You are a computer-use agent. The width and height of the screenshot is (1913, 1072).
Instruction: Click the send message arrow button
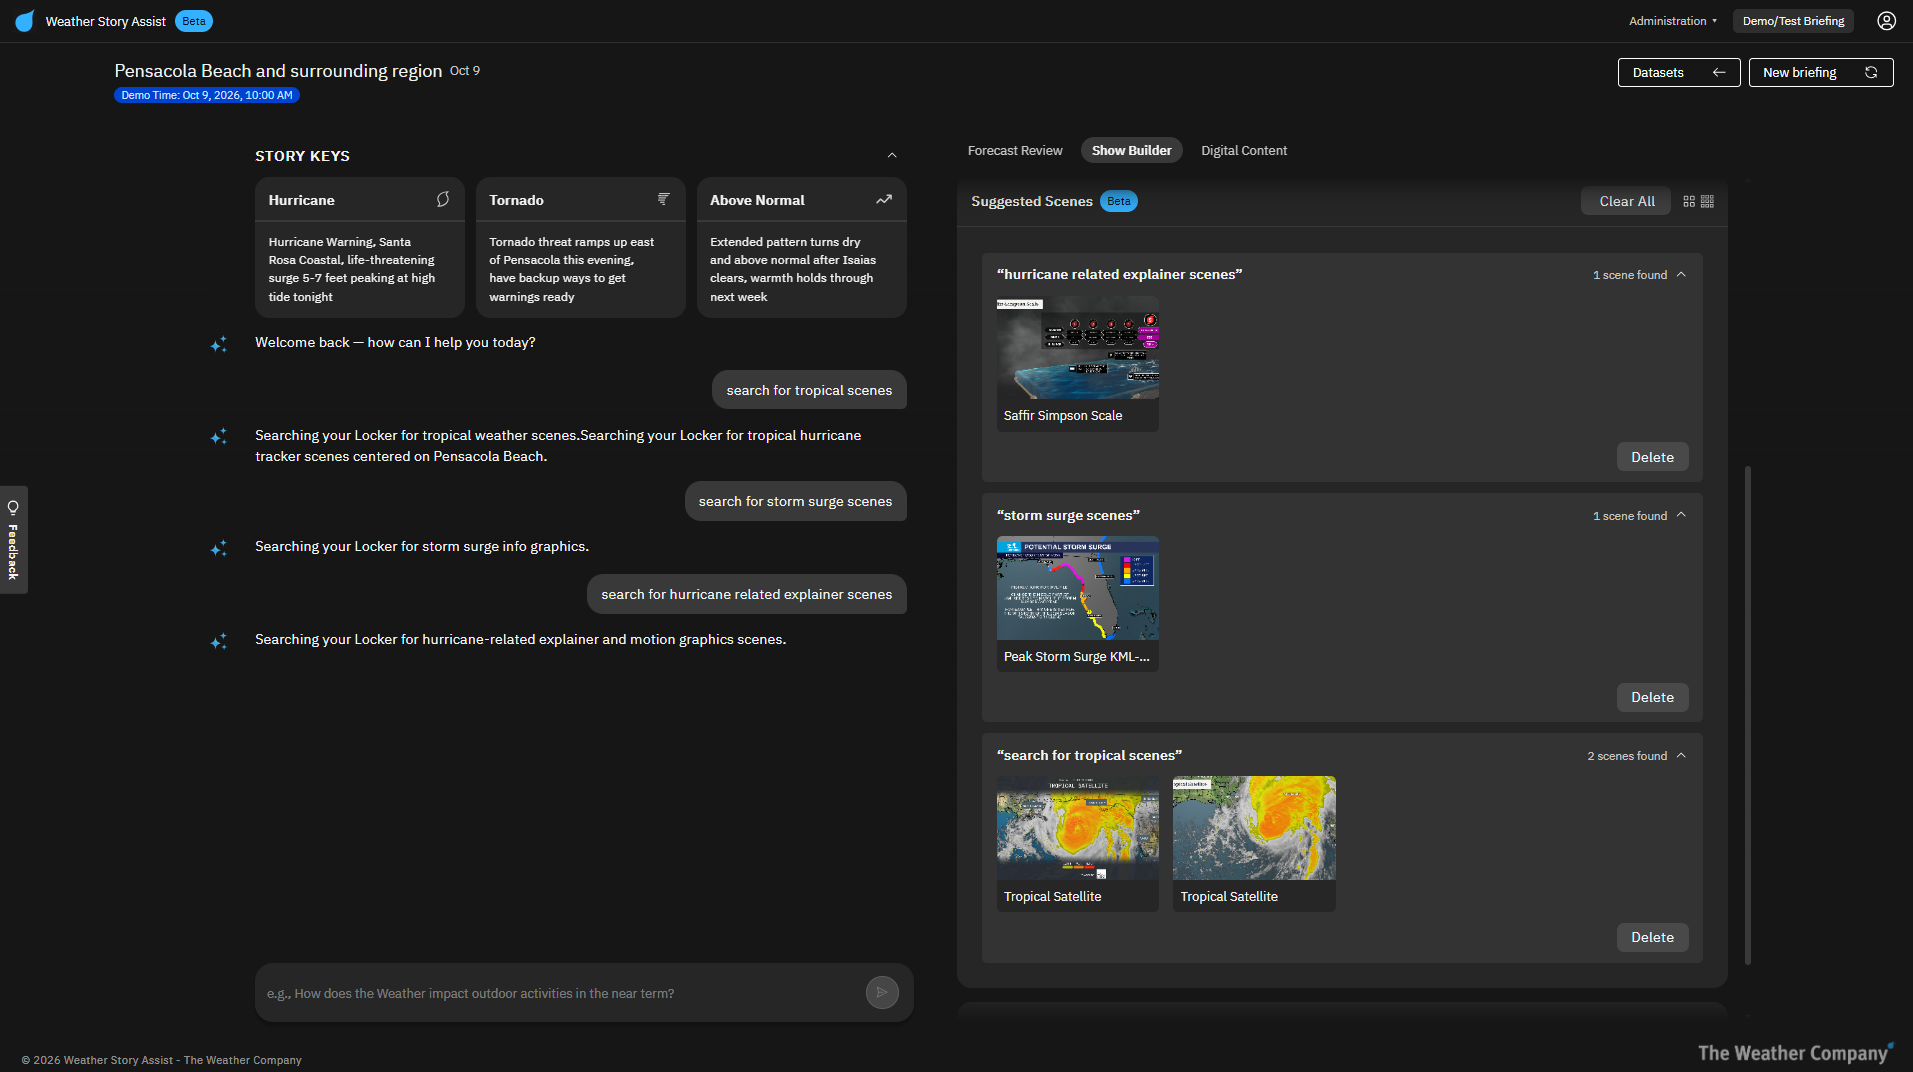(882, 992)
